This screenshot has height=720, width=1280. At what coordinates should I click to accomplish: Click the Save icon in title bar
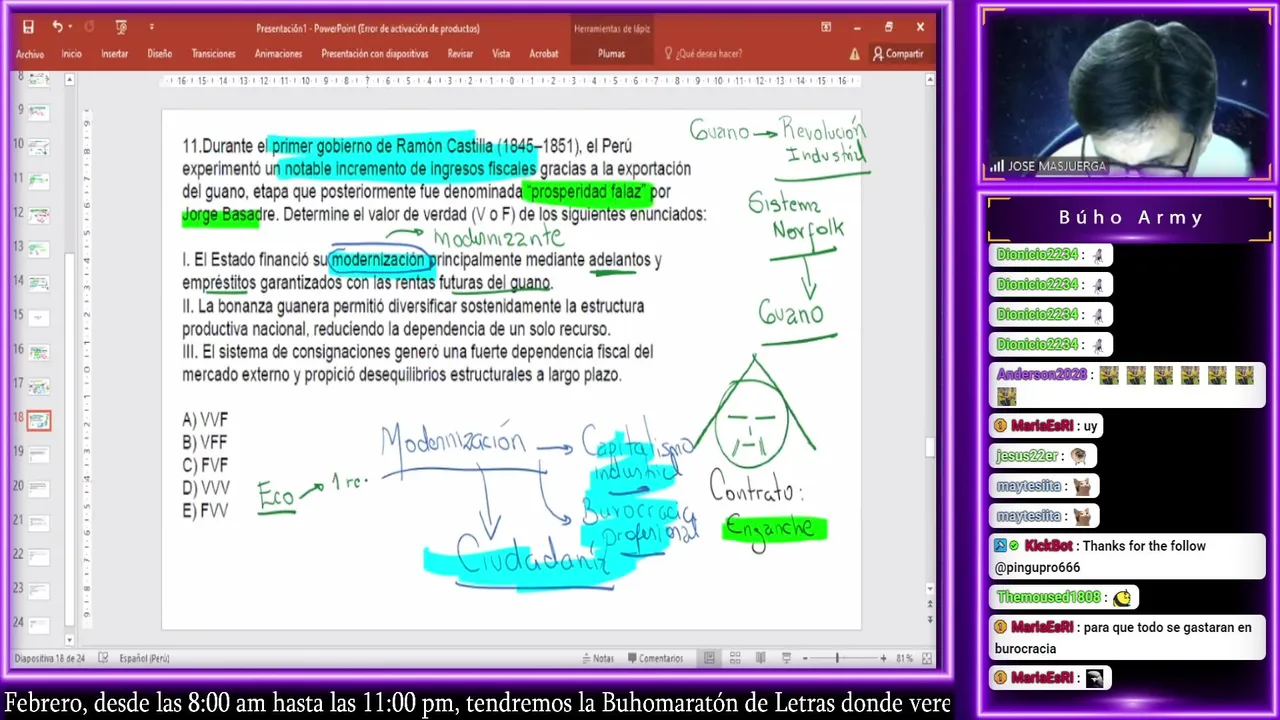[28, 27]
